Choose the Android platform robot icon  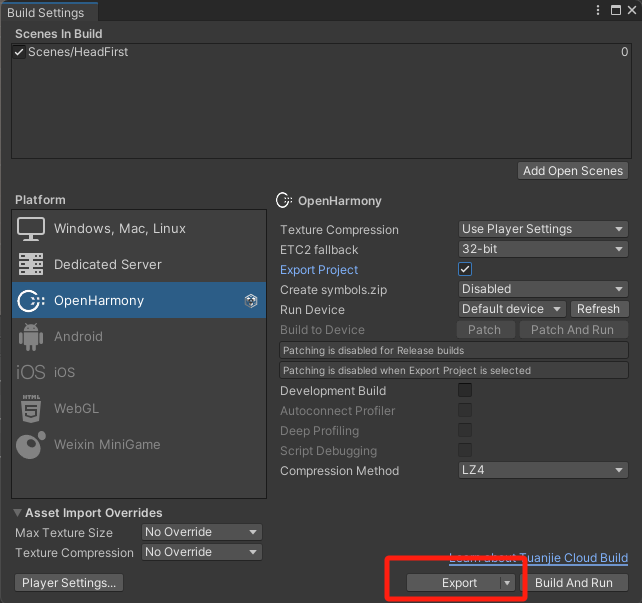[31, 337]
